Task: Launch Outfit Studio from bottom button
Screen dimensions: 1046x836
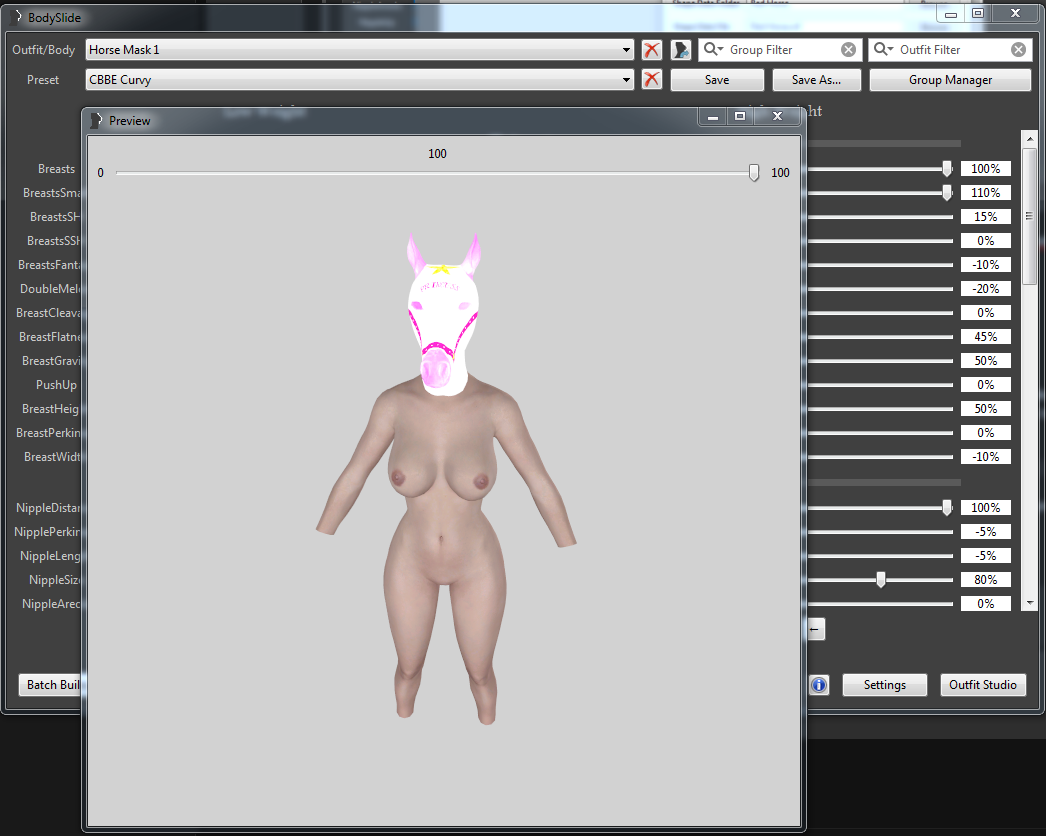Action: [983, 685]
